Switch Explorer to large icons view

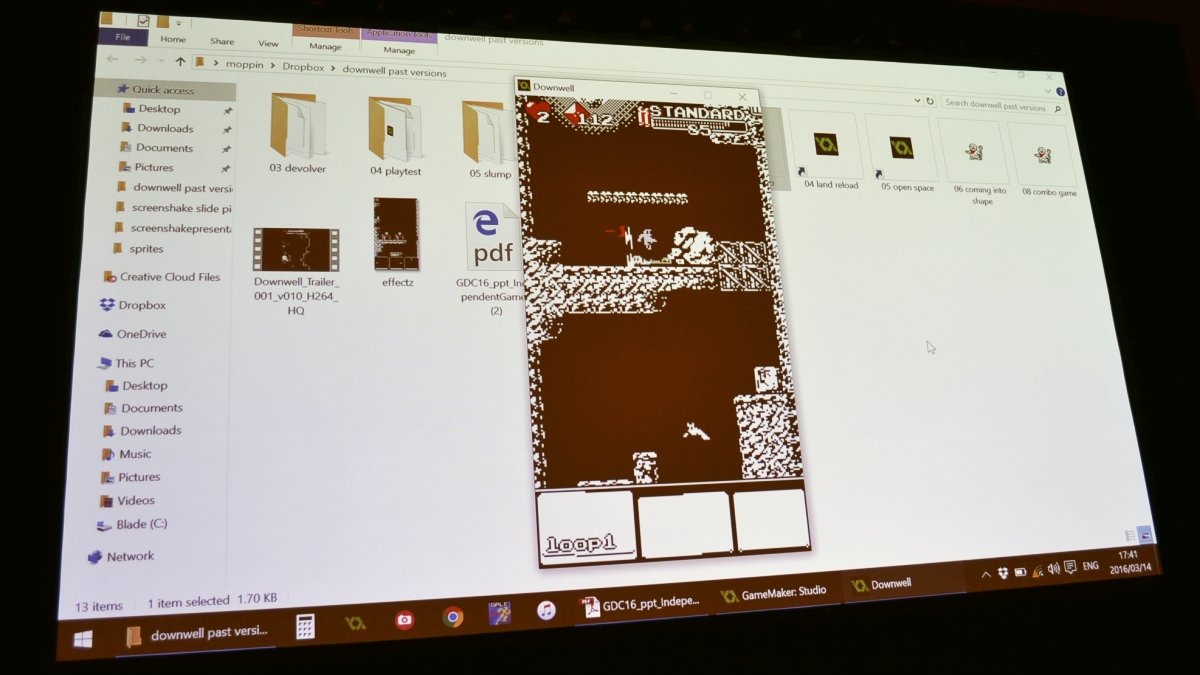pos(1144,534)
